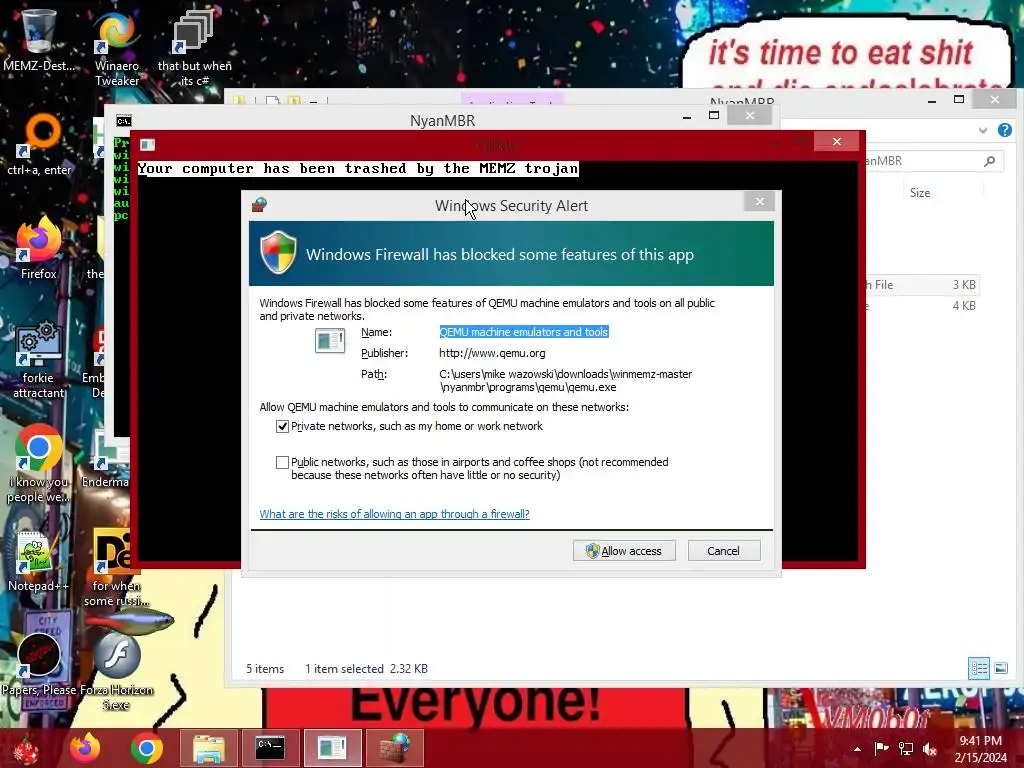Click the app icon next to Name field

[330, 340]
